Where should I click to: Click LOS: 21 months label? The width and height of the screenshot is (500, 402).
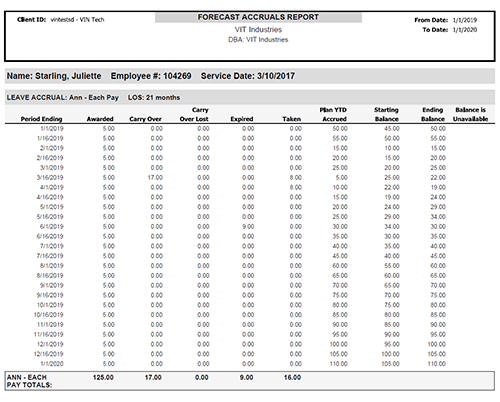click(154, 98)
